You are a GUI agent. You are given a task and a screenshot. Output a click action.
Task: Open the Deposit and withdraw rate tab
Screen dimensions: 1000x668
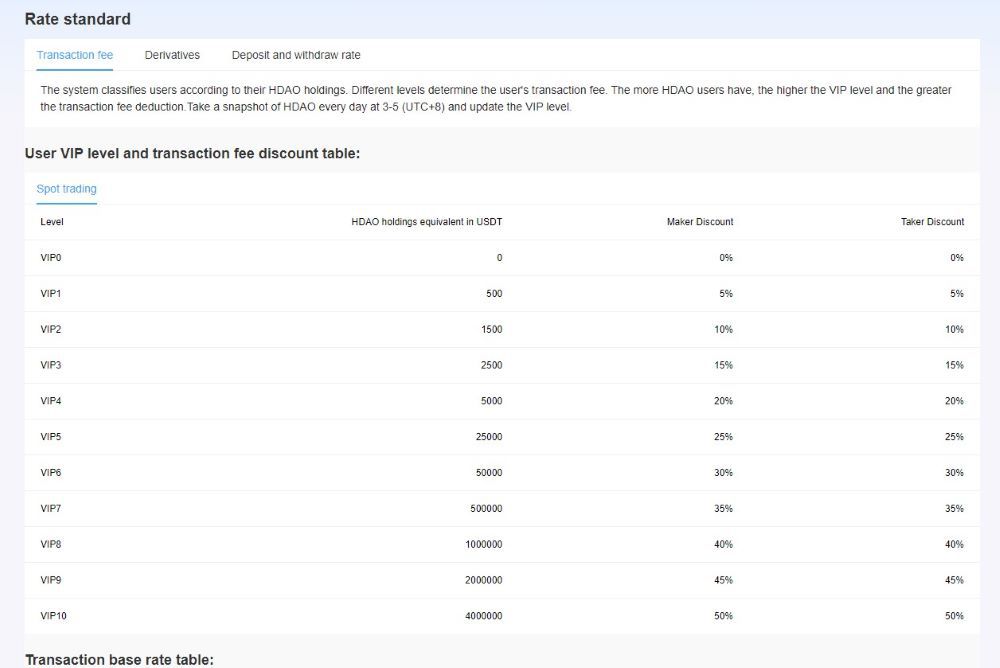pos(296,55)
